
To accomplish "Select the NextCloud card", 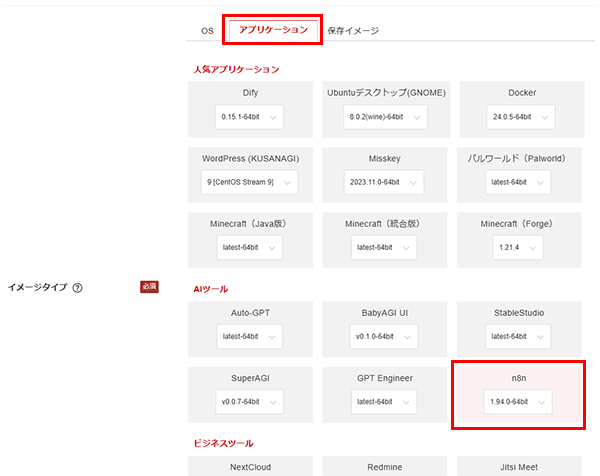I will [250, 466].
